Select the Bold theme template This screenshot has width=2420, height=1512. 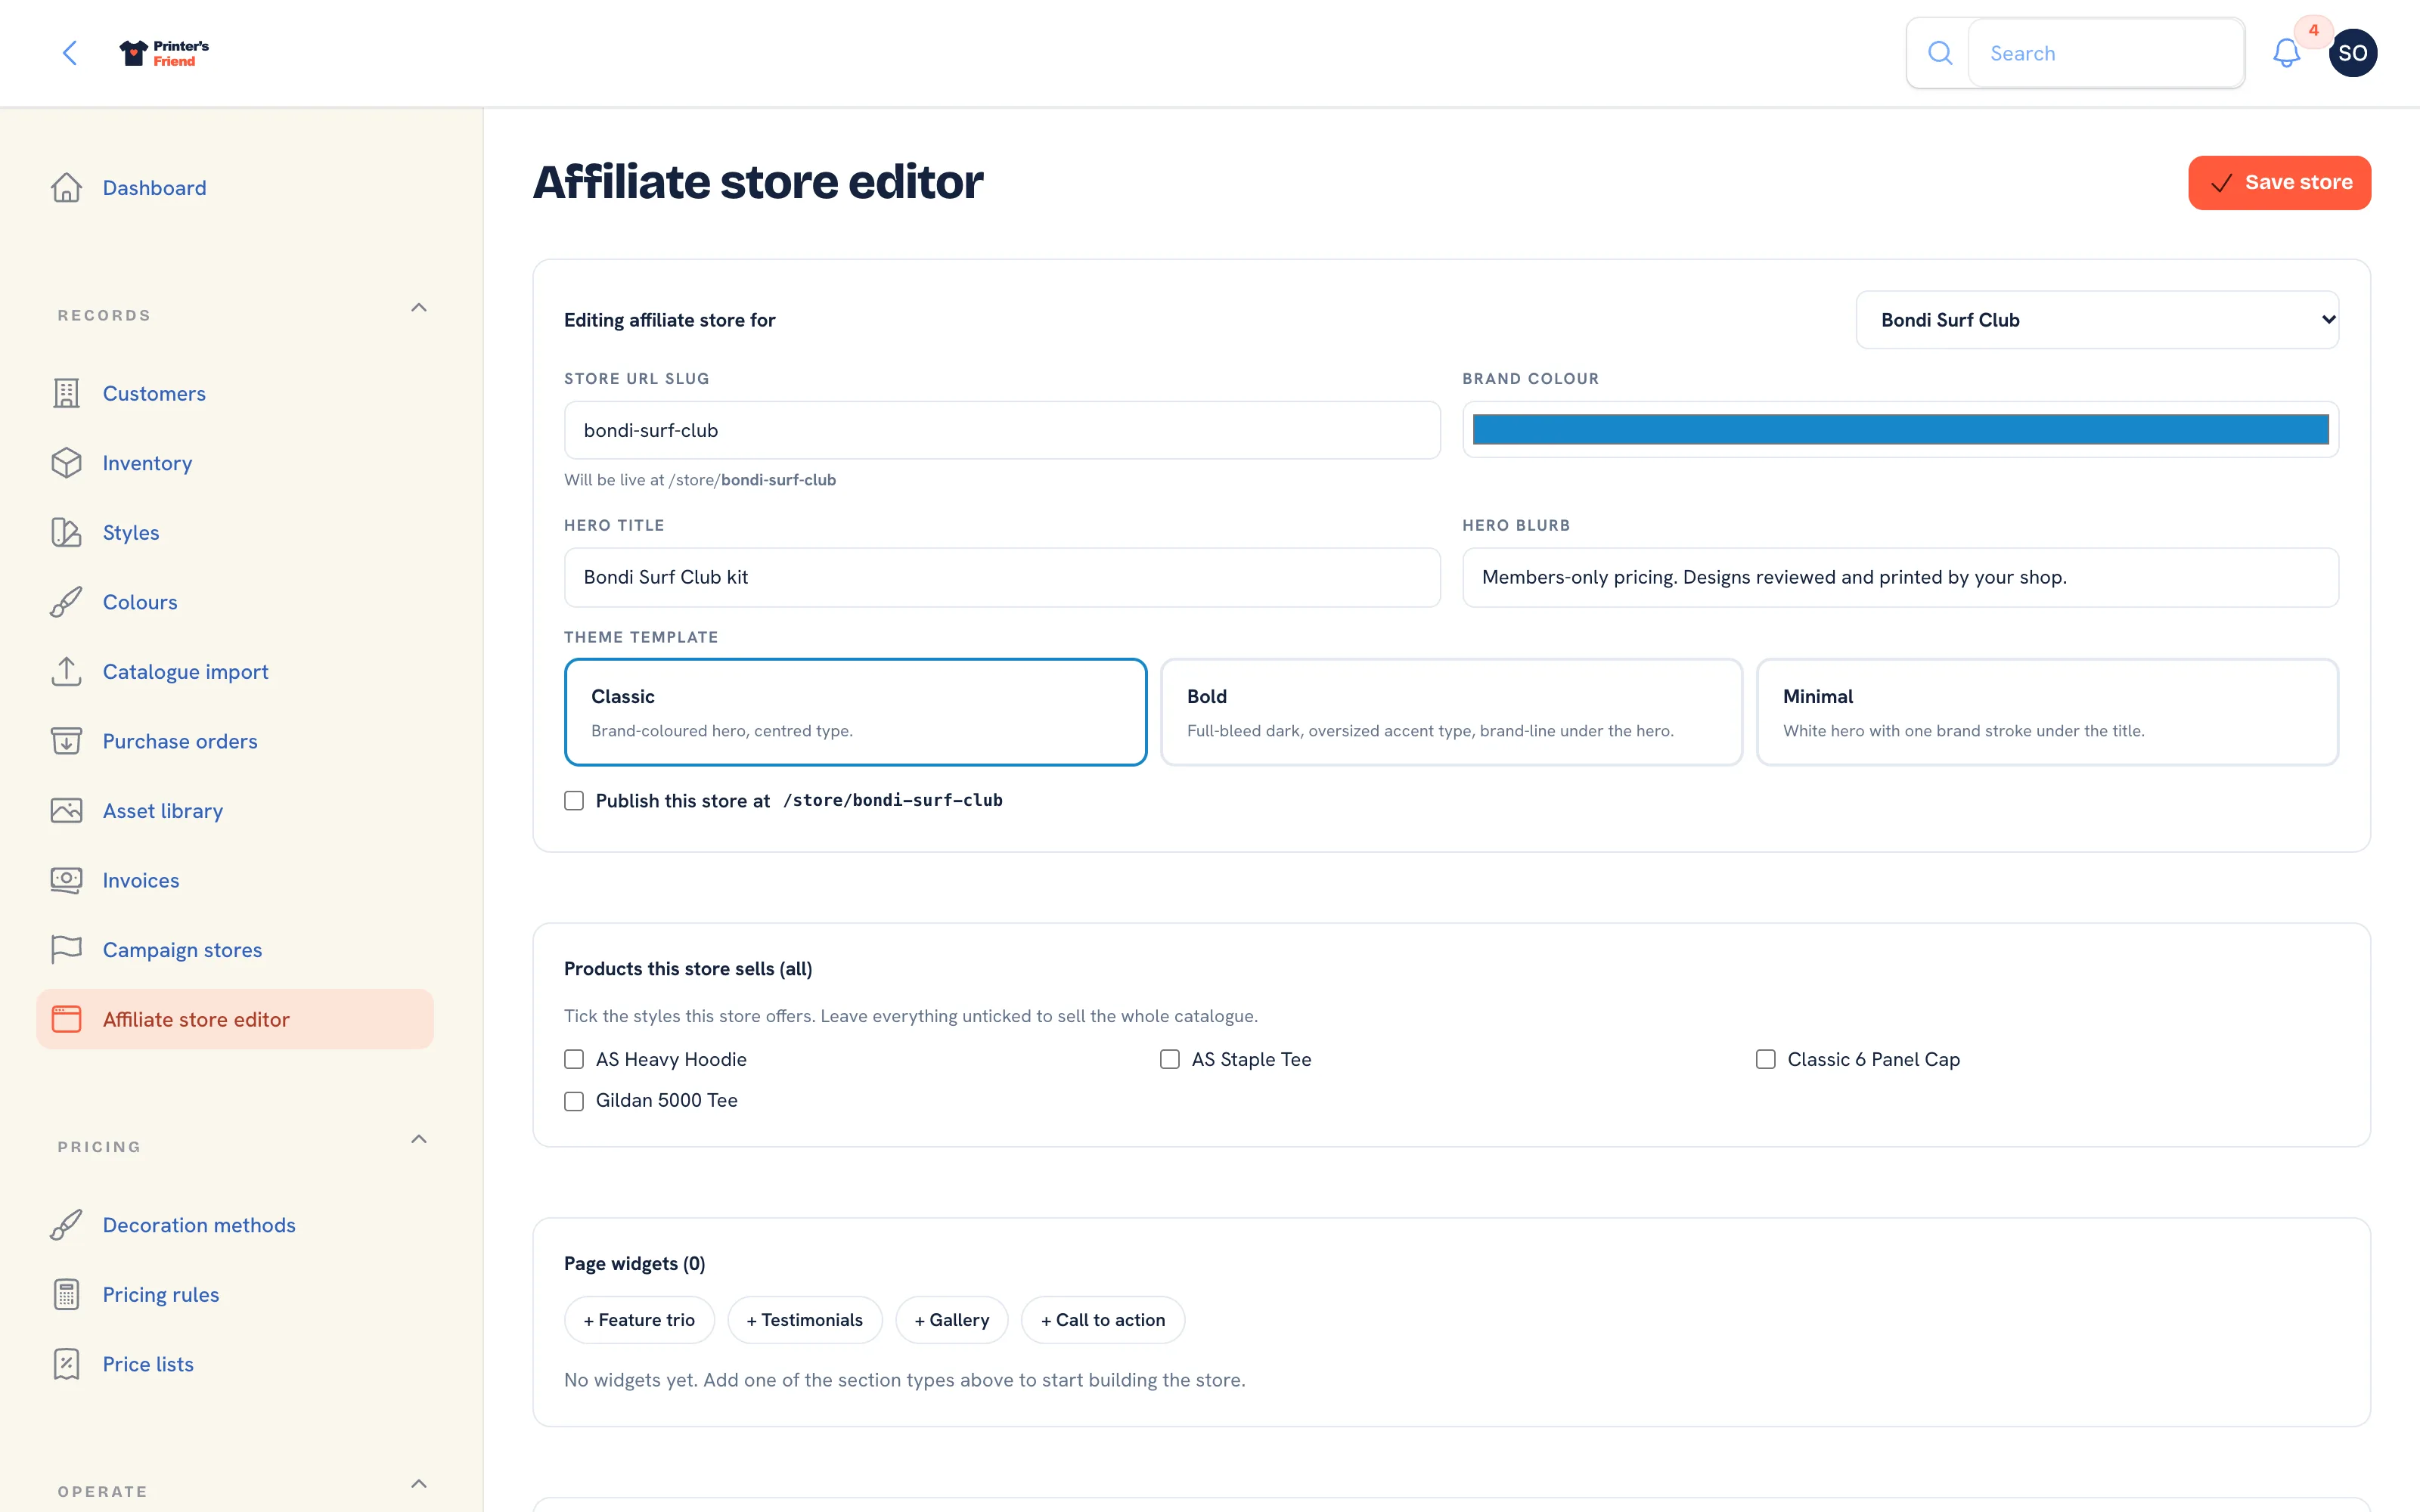1451,712
